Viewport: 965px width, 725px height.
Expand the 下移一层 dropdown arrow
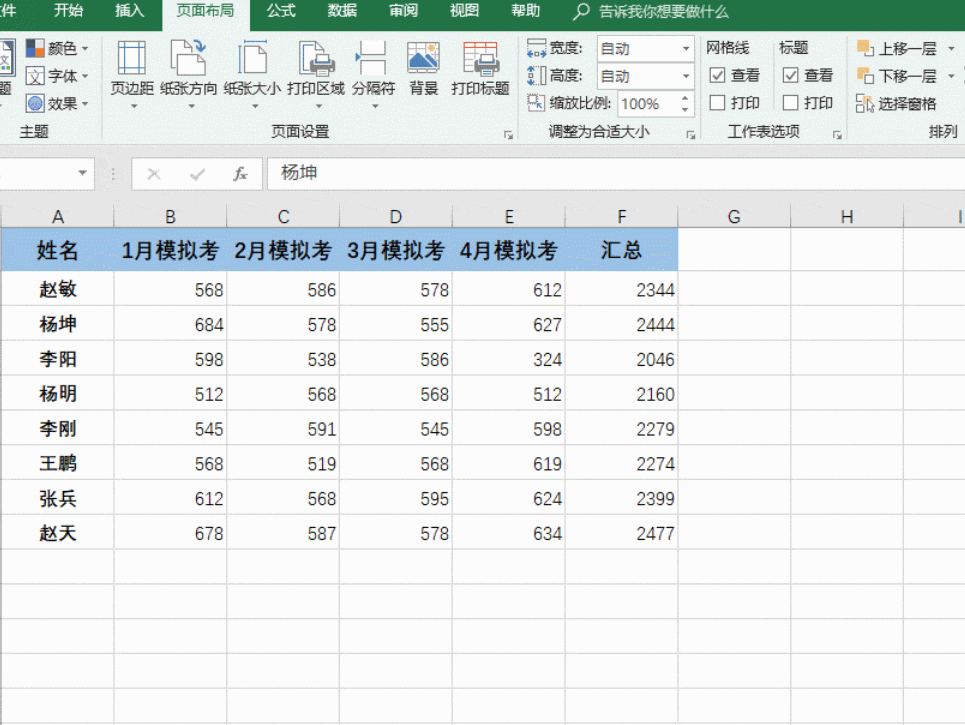click(x=951, y=76)
